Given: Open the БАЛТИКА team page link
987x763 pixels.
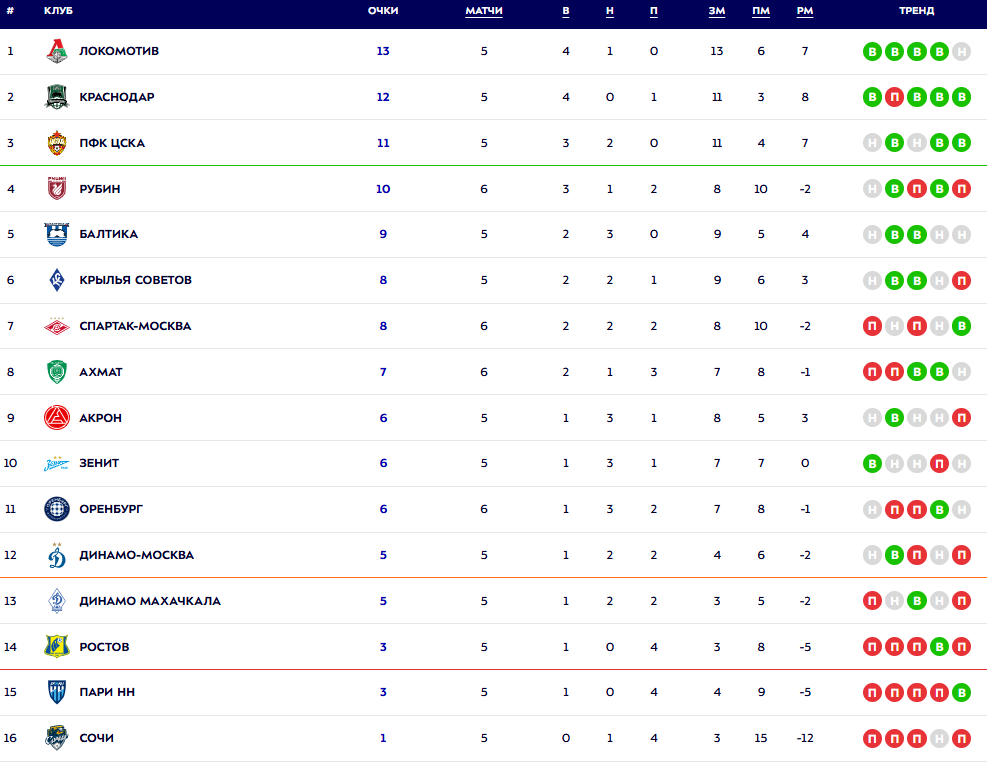Looking at the screenshot, I should (109, 234).
